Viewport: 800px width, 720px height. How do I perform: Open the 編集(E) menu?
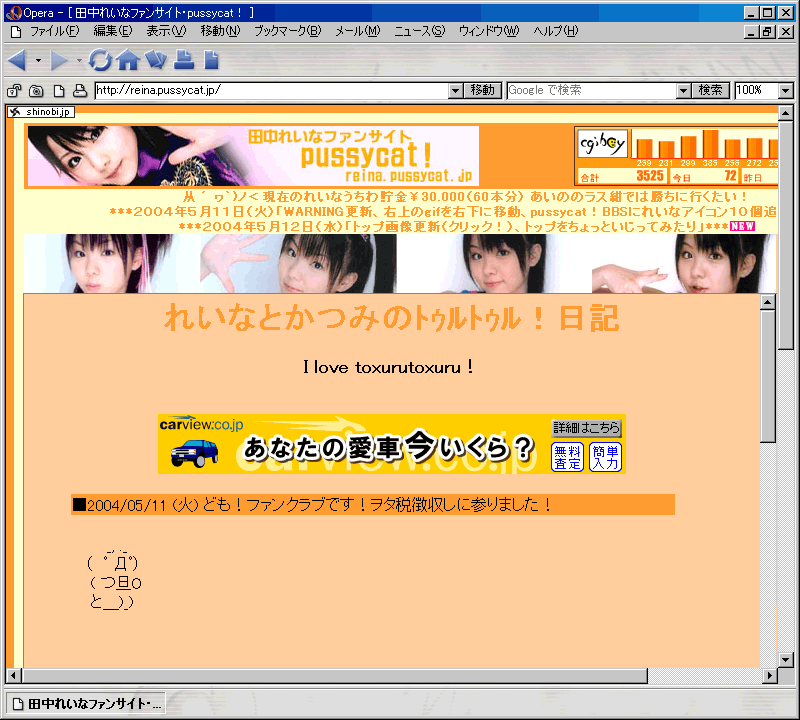(x=113, y=31)
